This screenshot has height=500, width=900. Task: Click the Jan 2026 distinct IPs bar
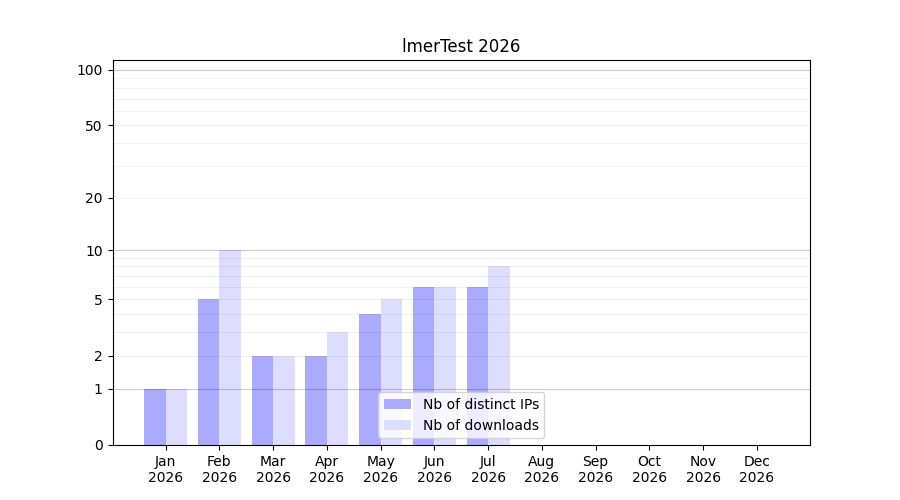pyautogui.click(x=155, y=417)
